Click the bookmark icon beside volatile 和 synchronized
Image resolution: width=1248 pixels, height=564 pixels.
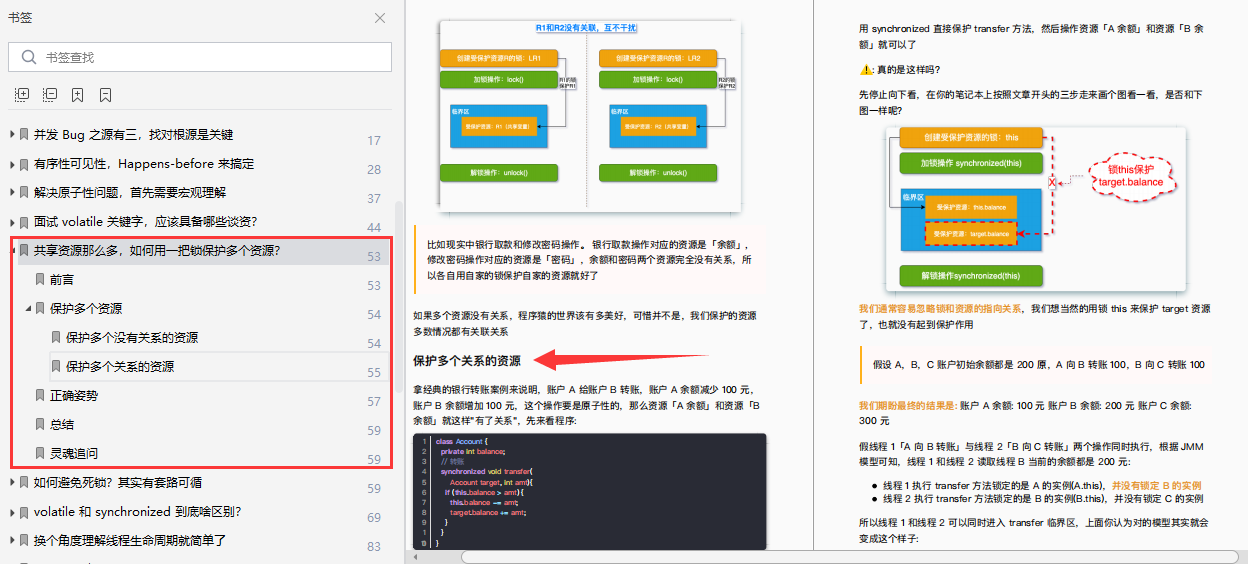point(24,511)
